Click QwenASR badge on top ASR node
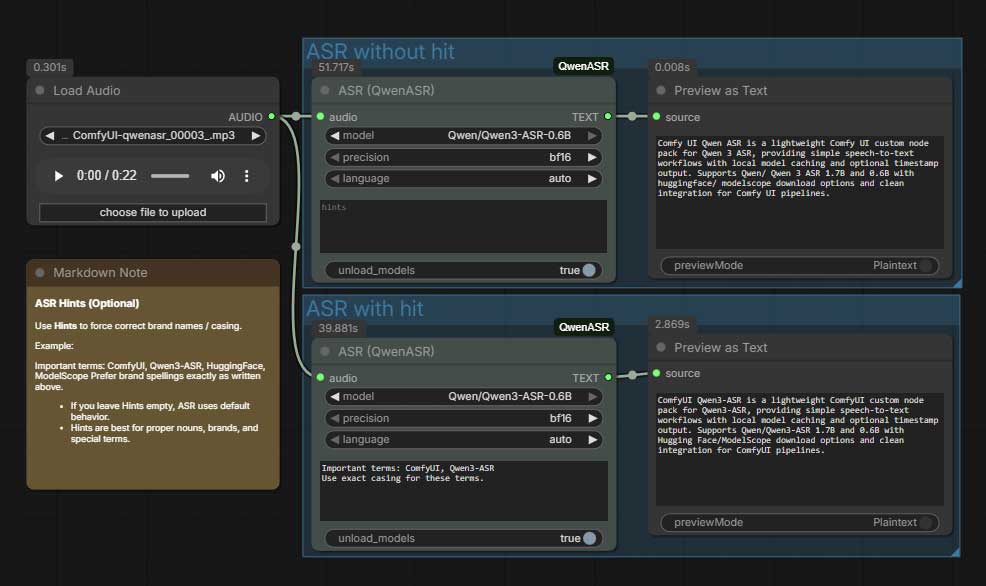The width and height of the screenshot is (986, 586). [x=584, y=66]
